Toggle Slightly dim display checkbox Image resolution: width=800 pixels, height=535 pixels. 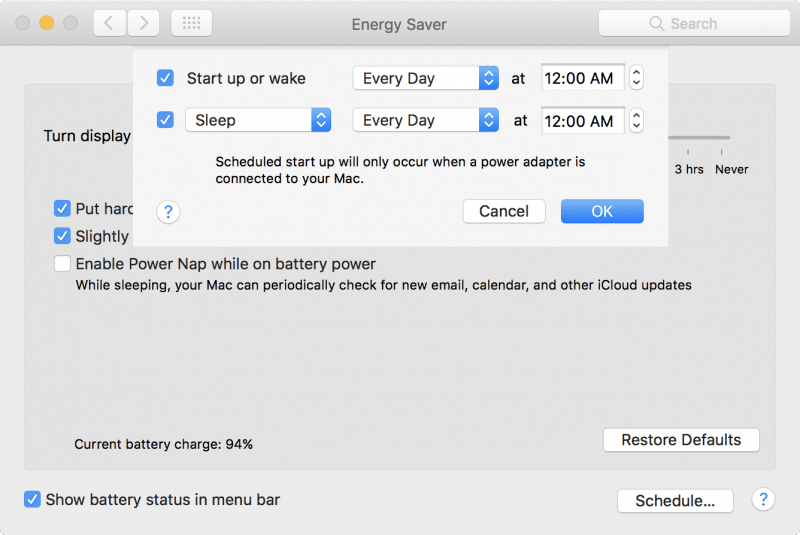click(62, 236)
